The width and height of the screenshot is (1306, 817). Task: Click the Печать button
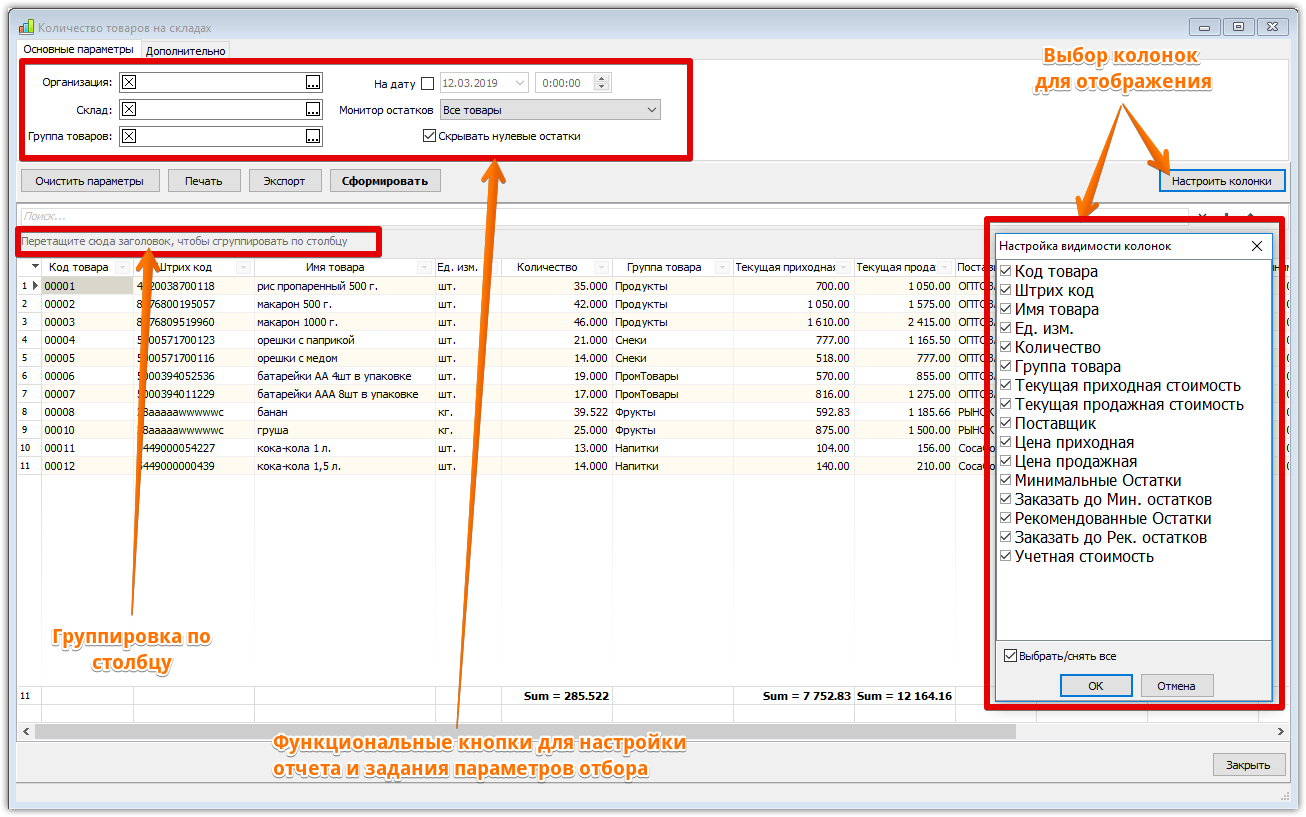[x=204, y=181]
